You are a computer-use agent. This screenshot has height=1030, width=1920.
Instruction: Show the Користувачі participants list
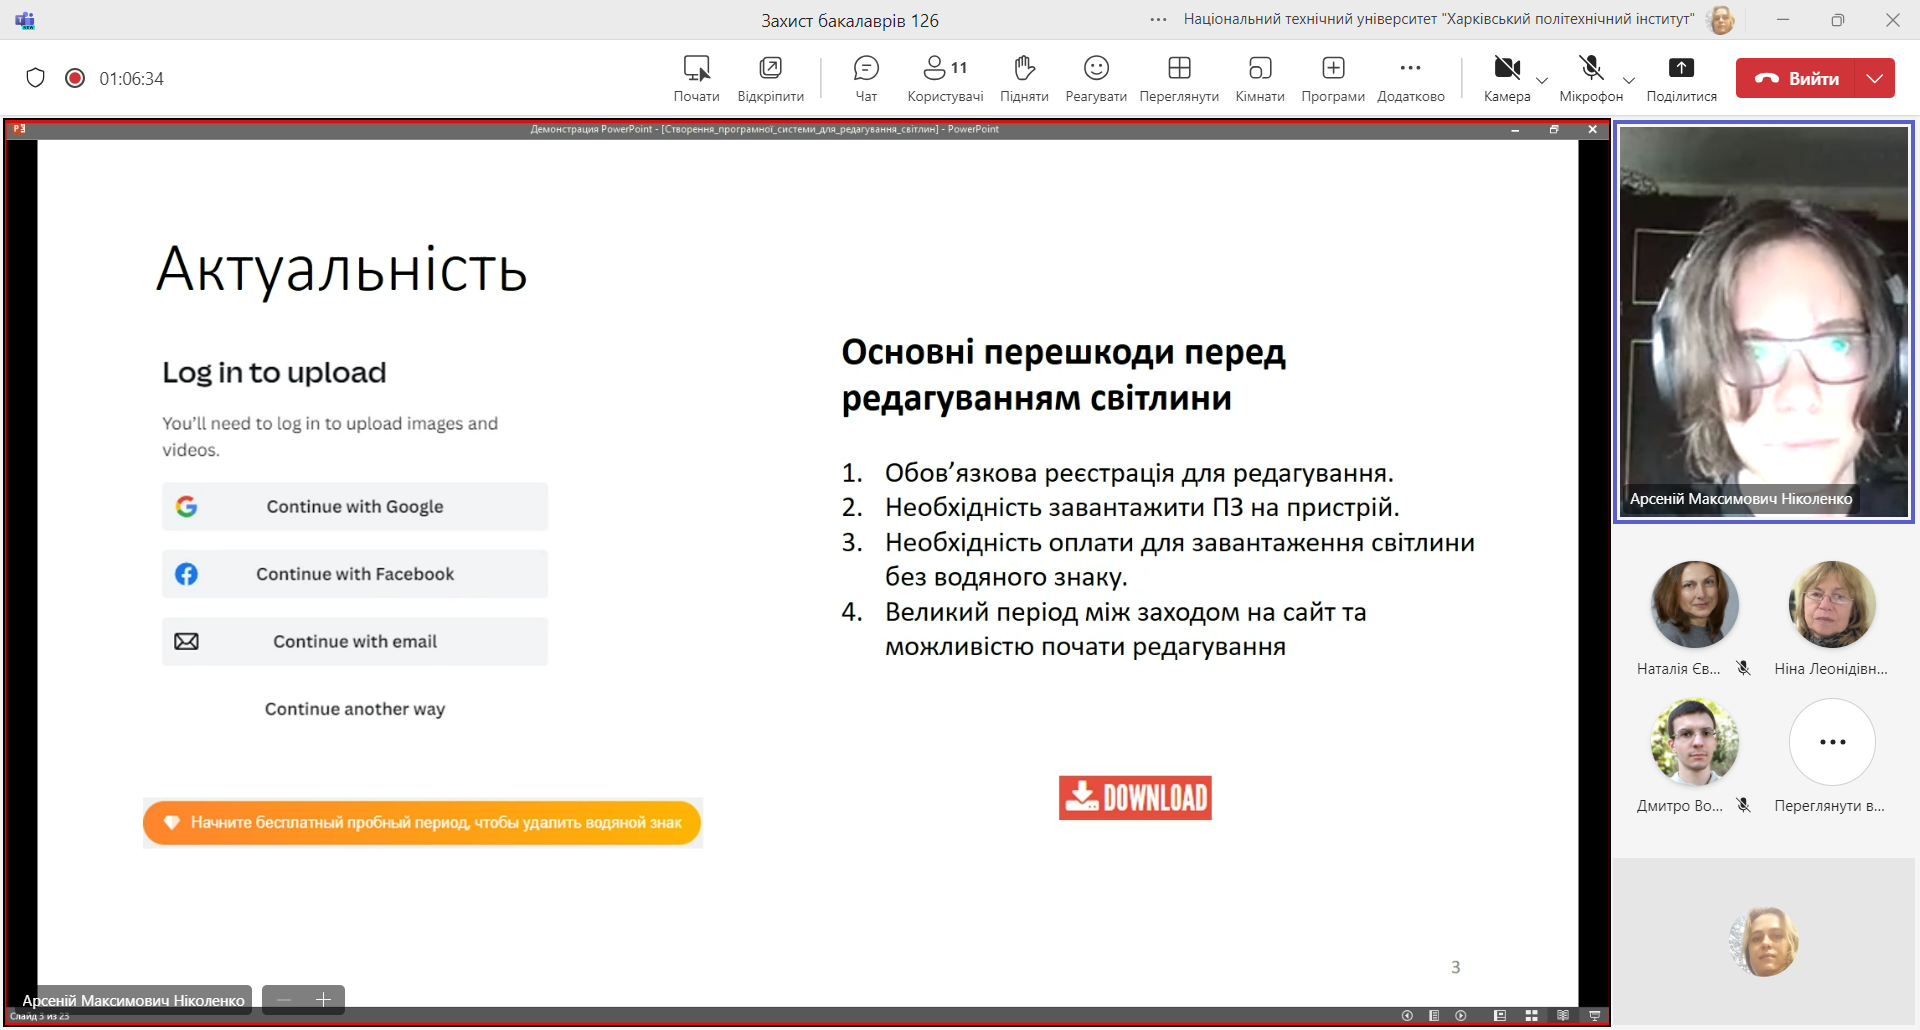[x=944, y=78]
